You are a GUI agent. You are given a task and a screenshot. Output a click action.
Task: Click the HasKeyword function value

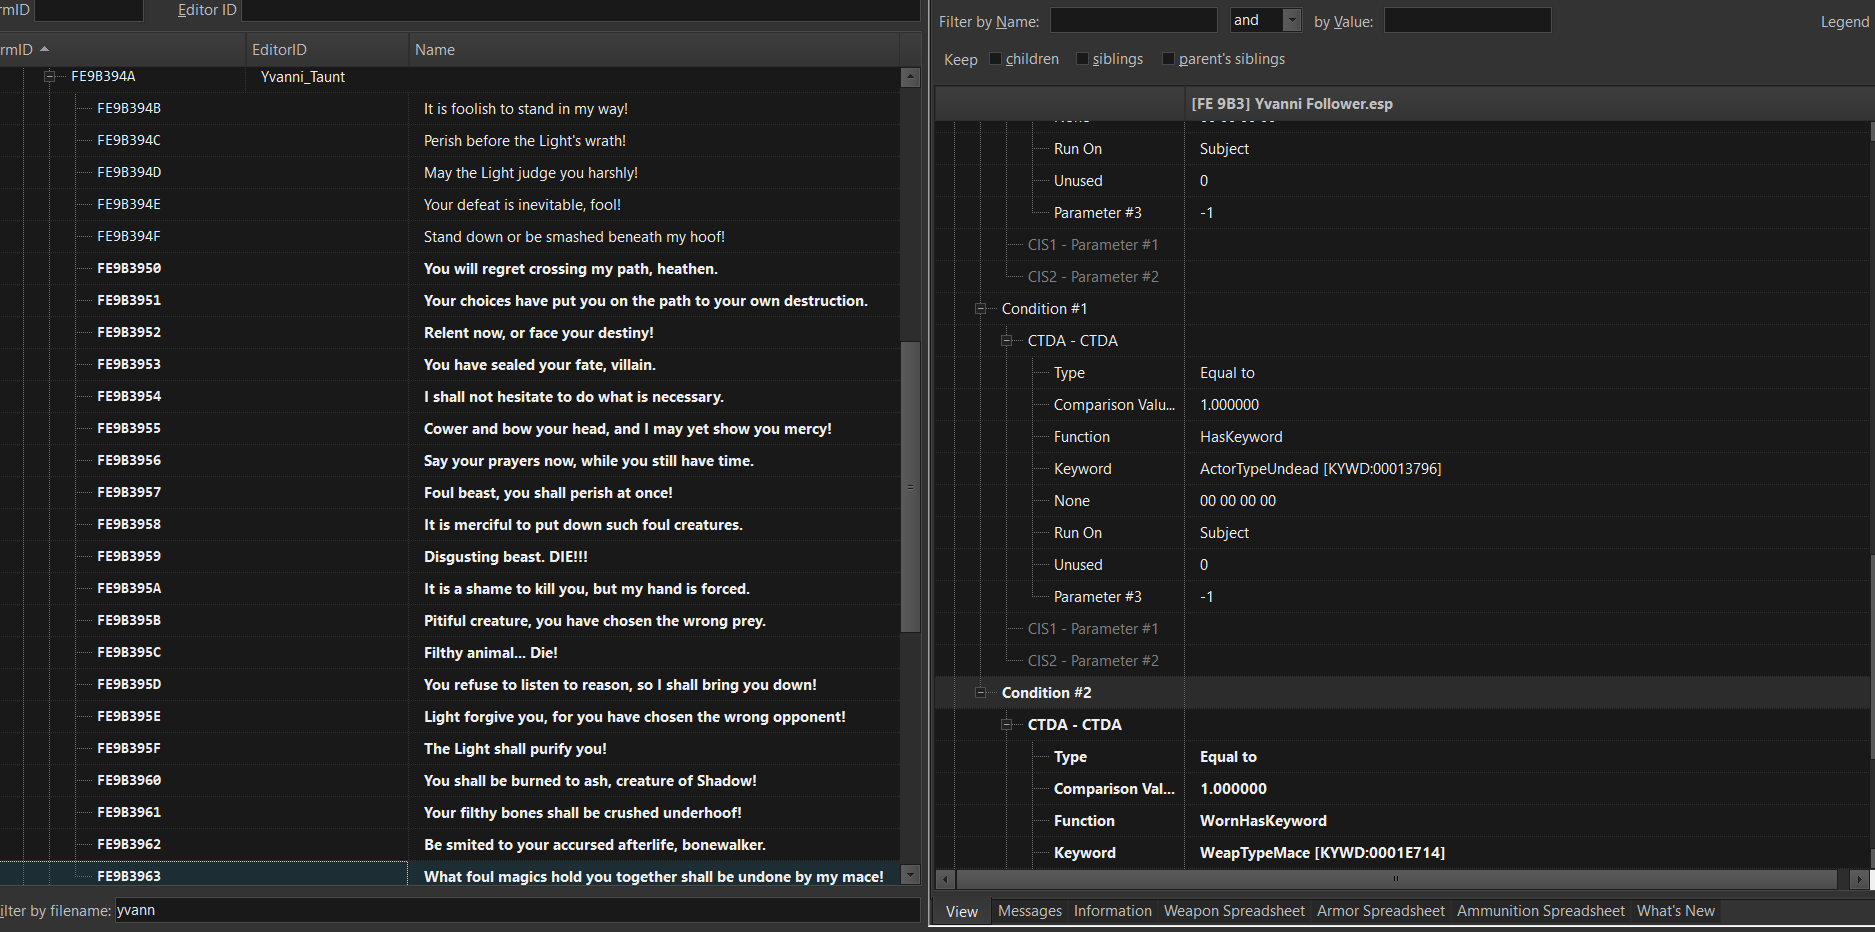1241,437
